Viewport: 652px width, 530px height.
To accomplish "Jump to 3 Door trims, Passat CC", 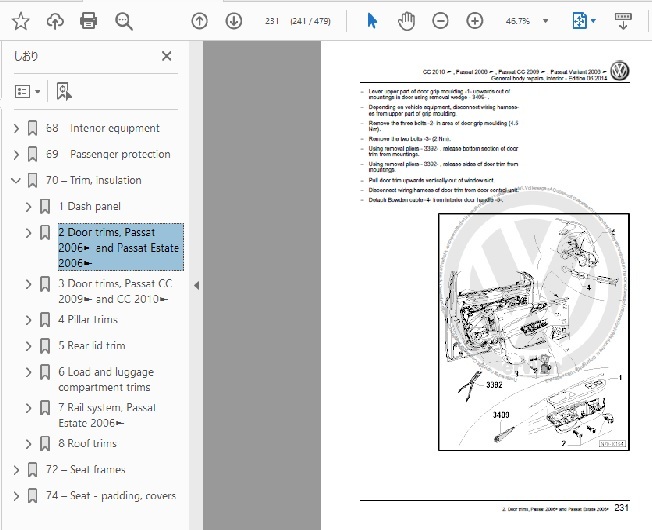I will [x=115, y=291].
